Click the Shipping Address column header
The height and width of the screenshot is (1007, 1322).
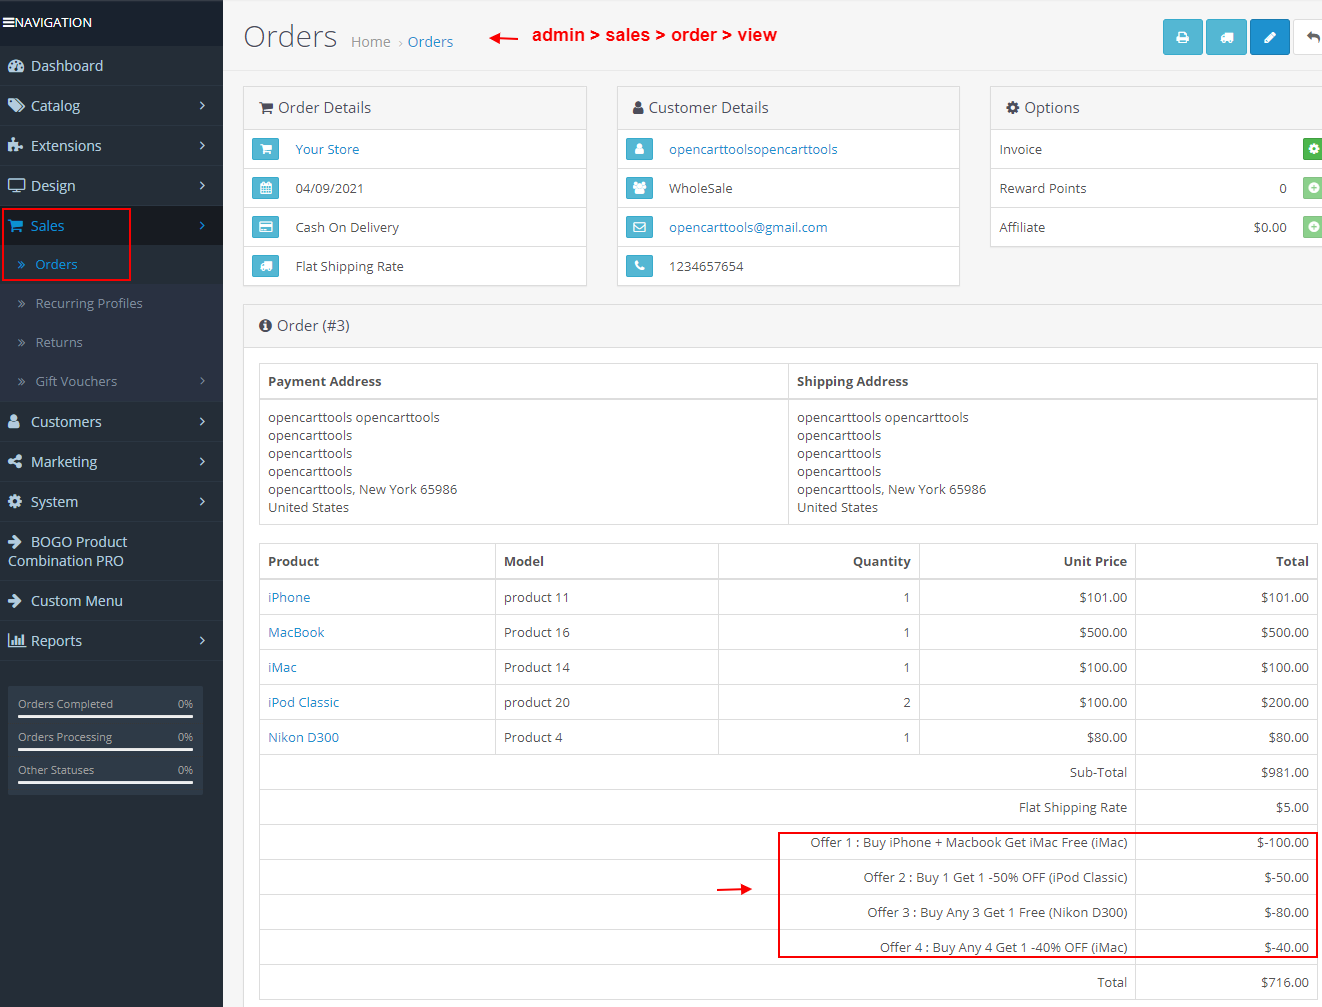[x=852, y=381]
